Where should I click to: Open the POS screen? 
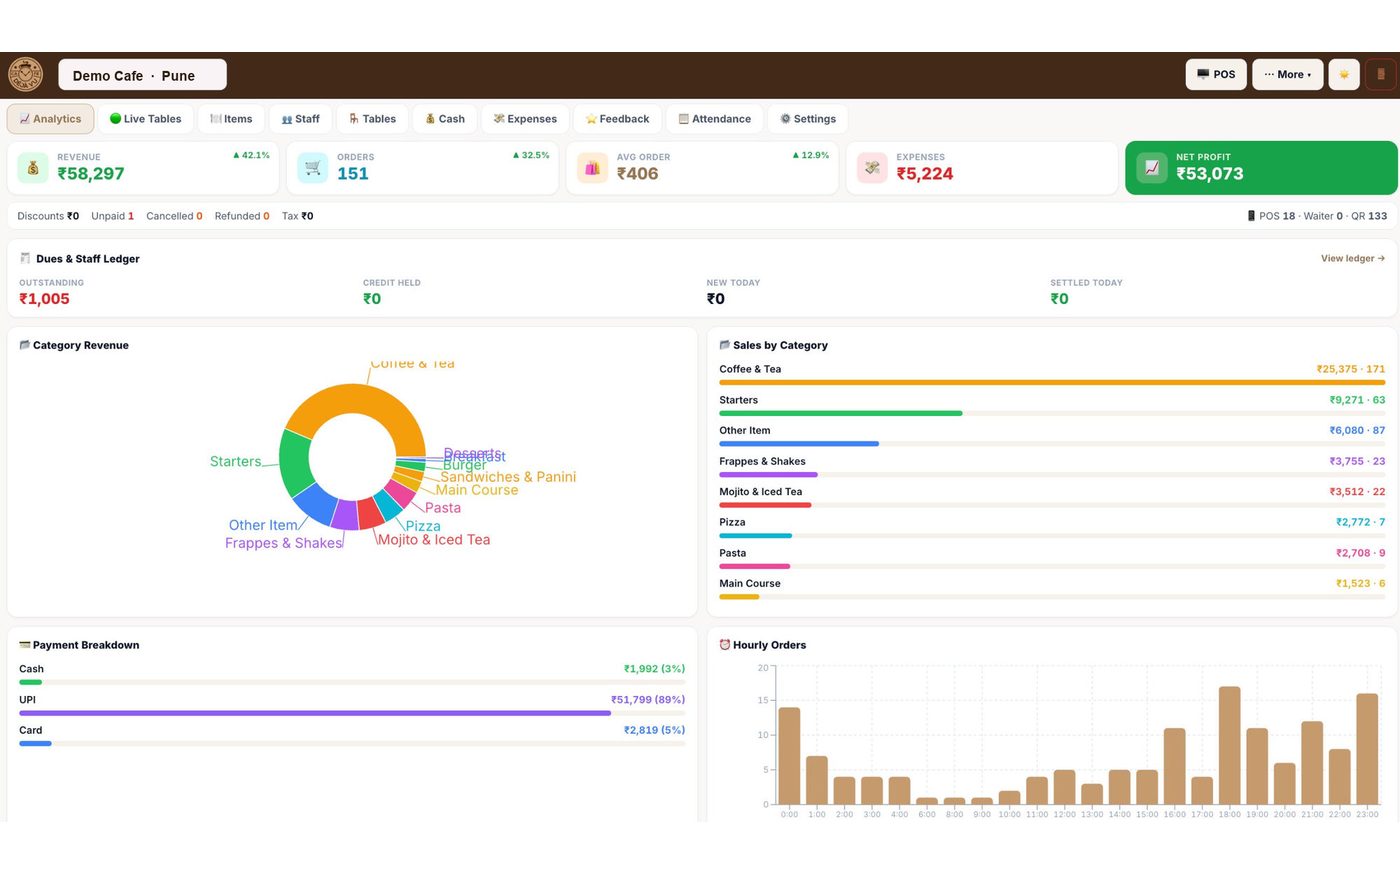click(x=1216, y=74)
